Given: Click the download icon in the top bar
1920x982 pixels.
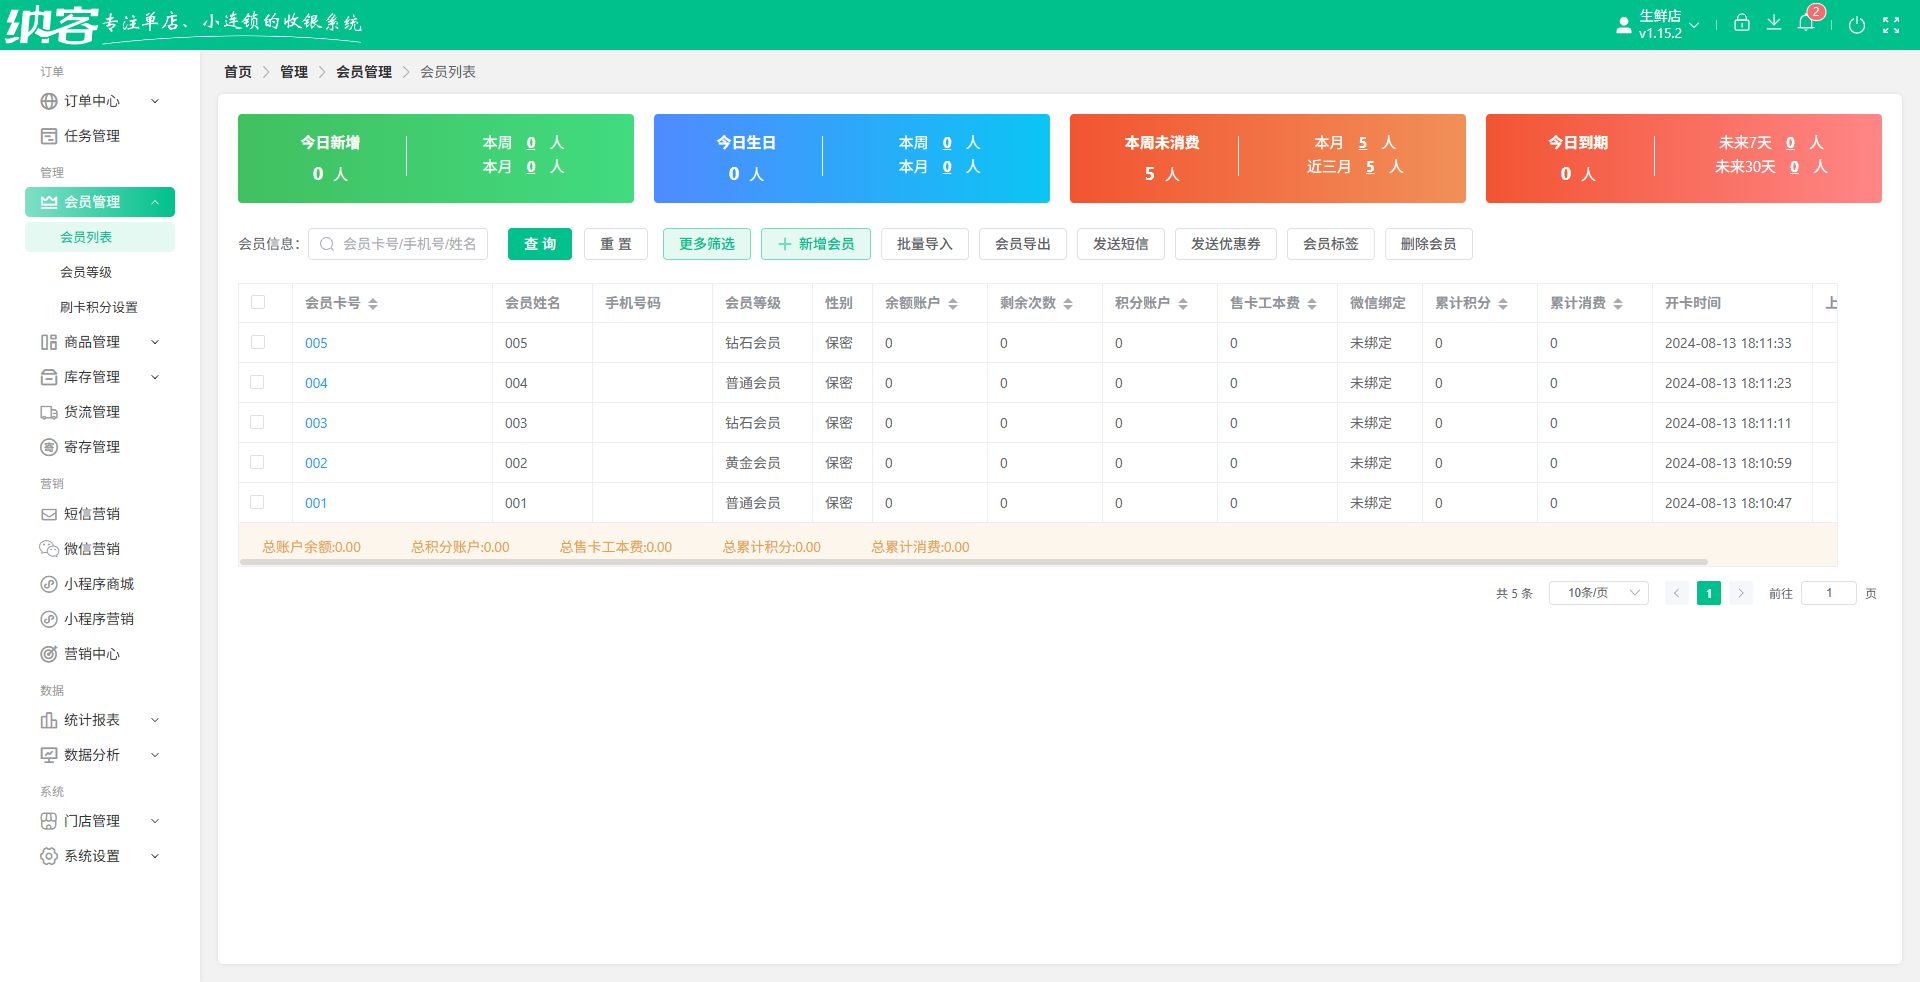Looking at the screenshot, I should (1775, 23).
